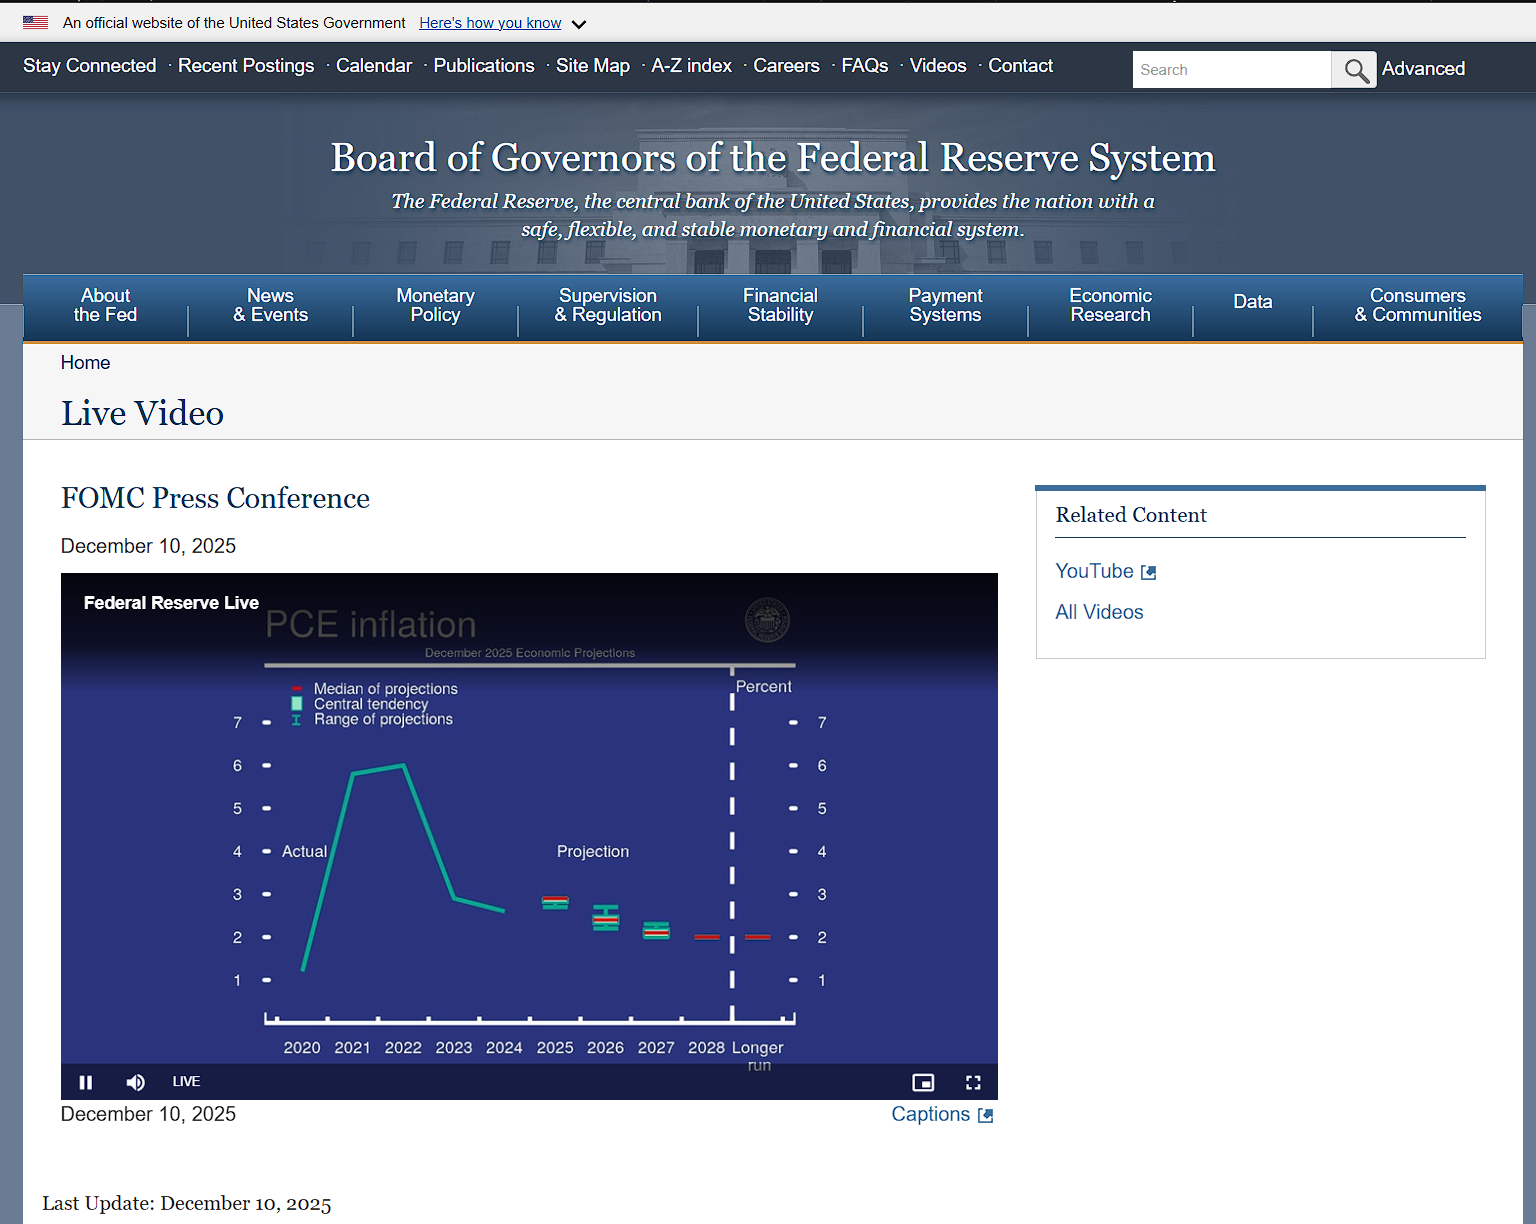The width and height of the screenshot is (1536, 1224).
Task: Click the 'Related Content' heading
Action: click(x=1131, y=515)
